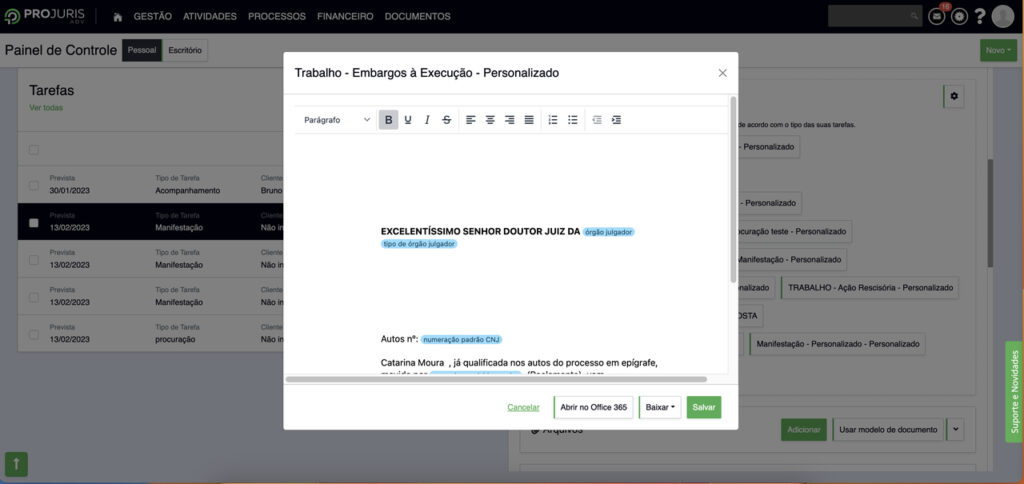Screen dimensions: 1024x484
Task: Select TRABALHO - Ação Rescisória - Personalizado template
Action: tap(871, 287)
